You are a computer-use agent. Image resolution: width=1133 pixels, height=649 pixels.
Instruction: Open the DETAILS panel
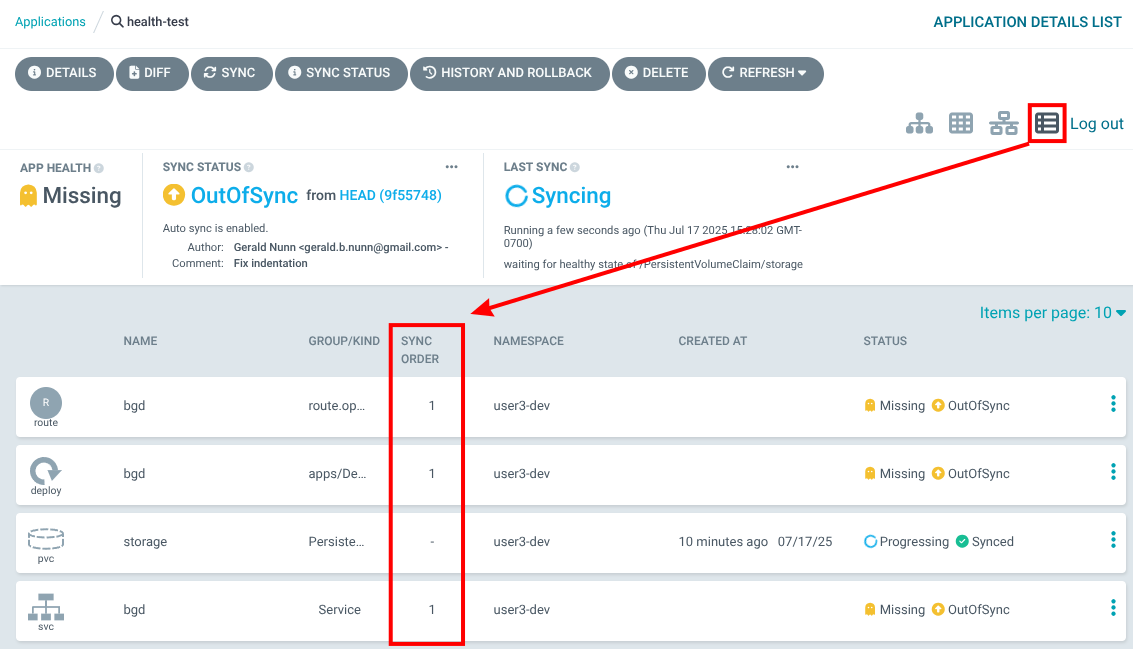pyautogui.click(x=64, y=73)
